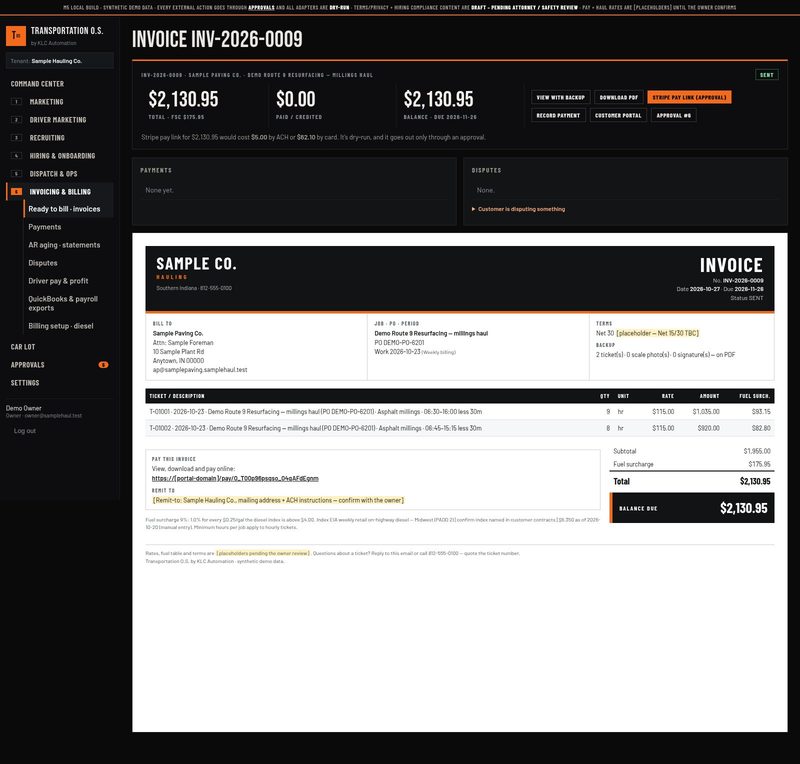Image resolution: width=800 pixels, height=764 pixels.
Task: Click the green SENT status badge
Action: pyautogui.click(x=766, y=75)
